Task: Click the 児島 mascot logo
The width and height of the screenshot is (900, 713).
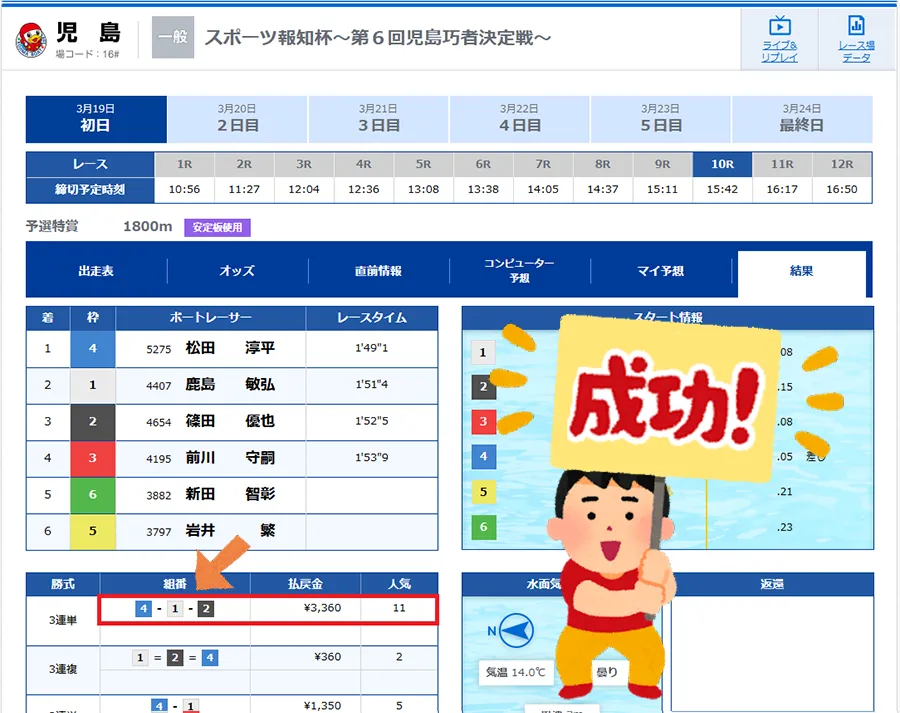Action: coord(30,40)
